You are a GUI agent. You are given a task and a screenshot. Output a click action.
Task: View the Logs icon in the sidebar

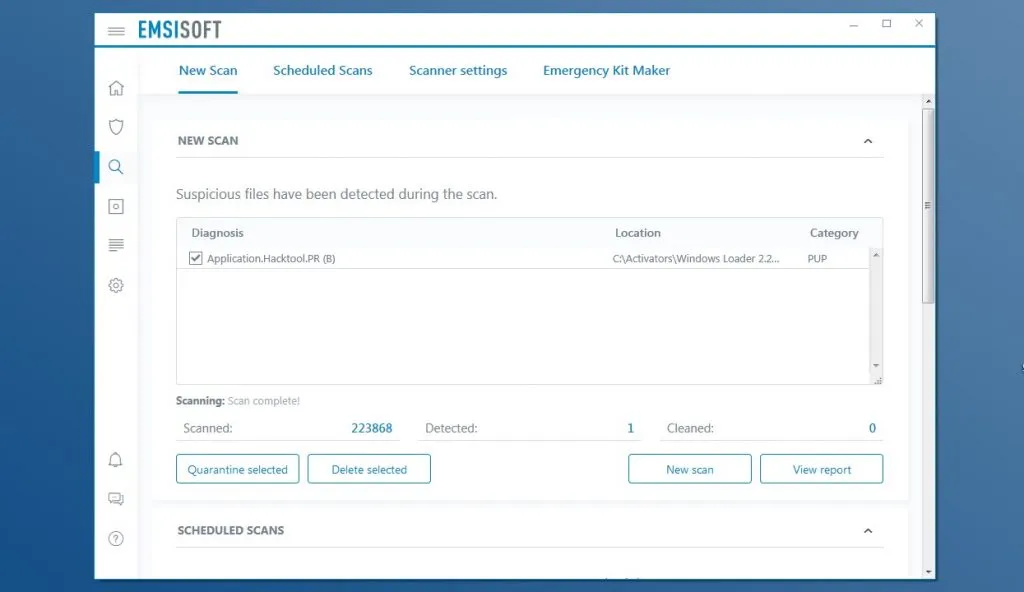[115, 245]
